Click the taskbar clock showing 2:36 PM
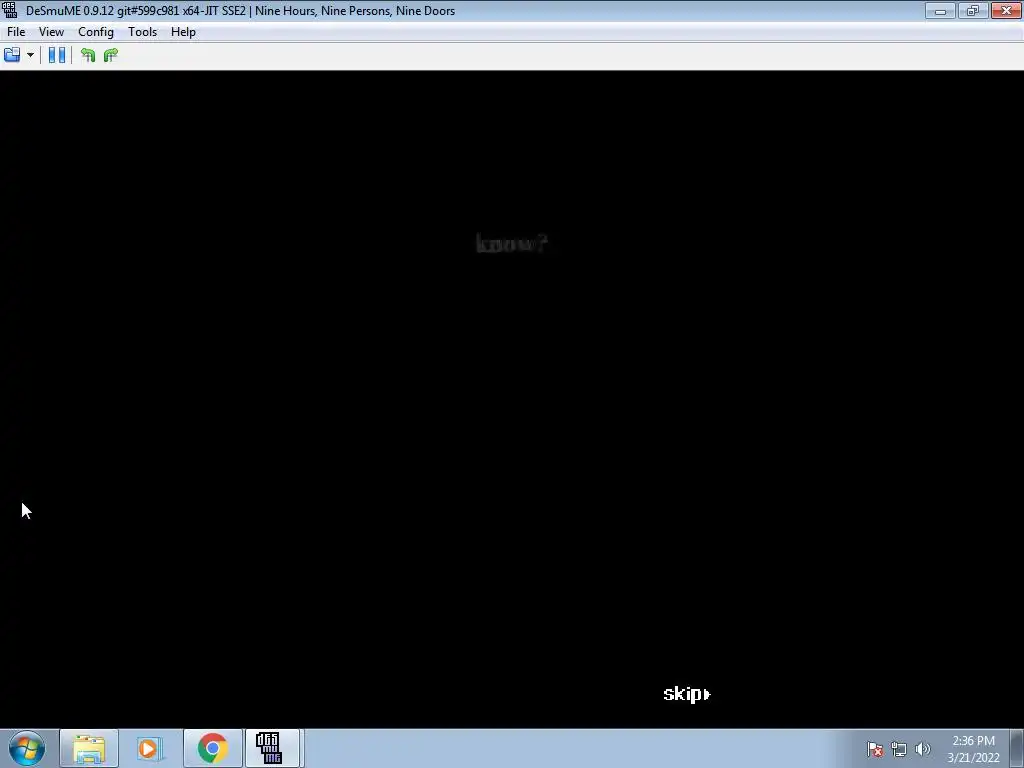This screenshot has height=768, width=1024. 973,749
